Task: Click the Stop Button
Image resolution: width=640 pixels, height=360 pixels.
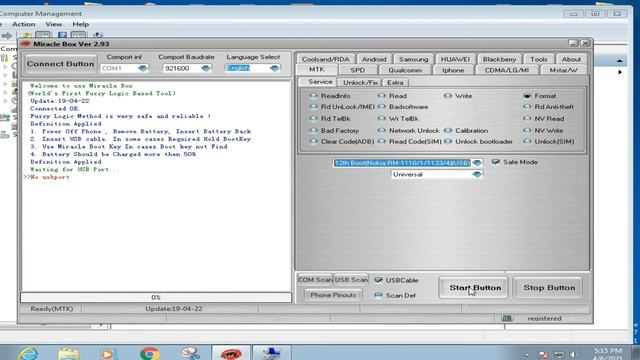Action: pyautogui.click(x=548, y=287)
